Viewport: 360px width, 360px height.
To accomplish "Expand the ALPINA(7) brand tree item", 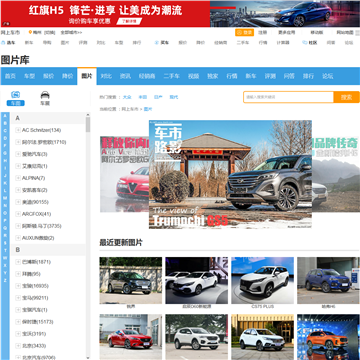I will click(x=18, y=178).
